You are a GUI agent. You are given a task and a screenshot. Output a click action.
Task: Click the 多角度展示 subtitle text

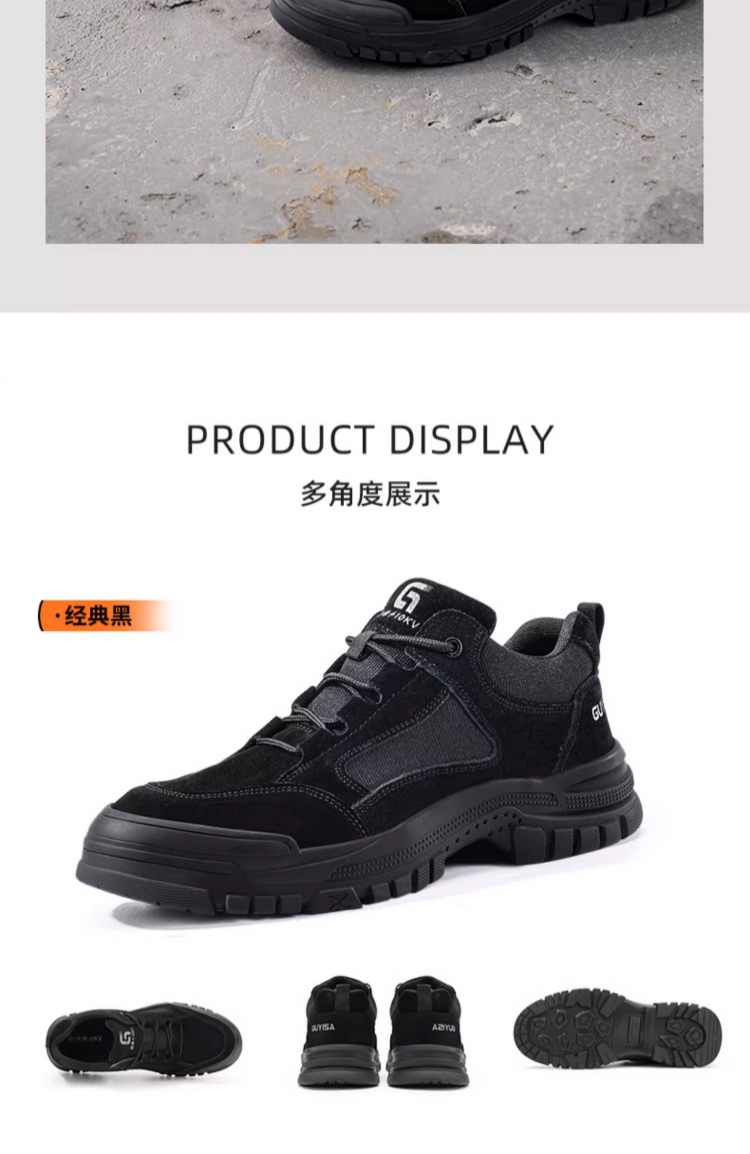tap(369, 493)
